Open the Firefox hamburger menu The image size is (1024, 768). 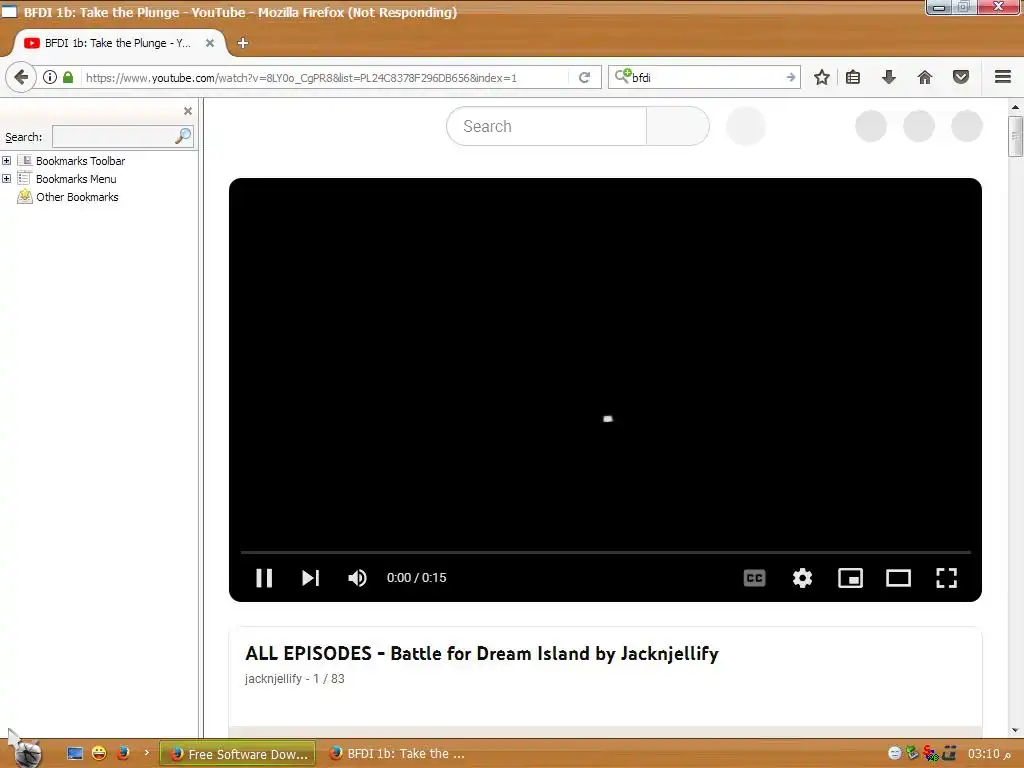coord(1003,77)
